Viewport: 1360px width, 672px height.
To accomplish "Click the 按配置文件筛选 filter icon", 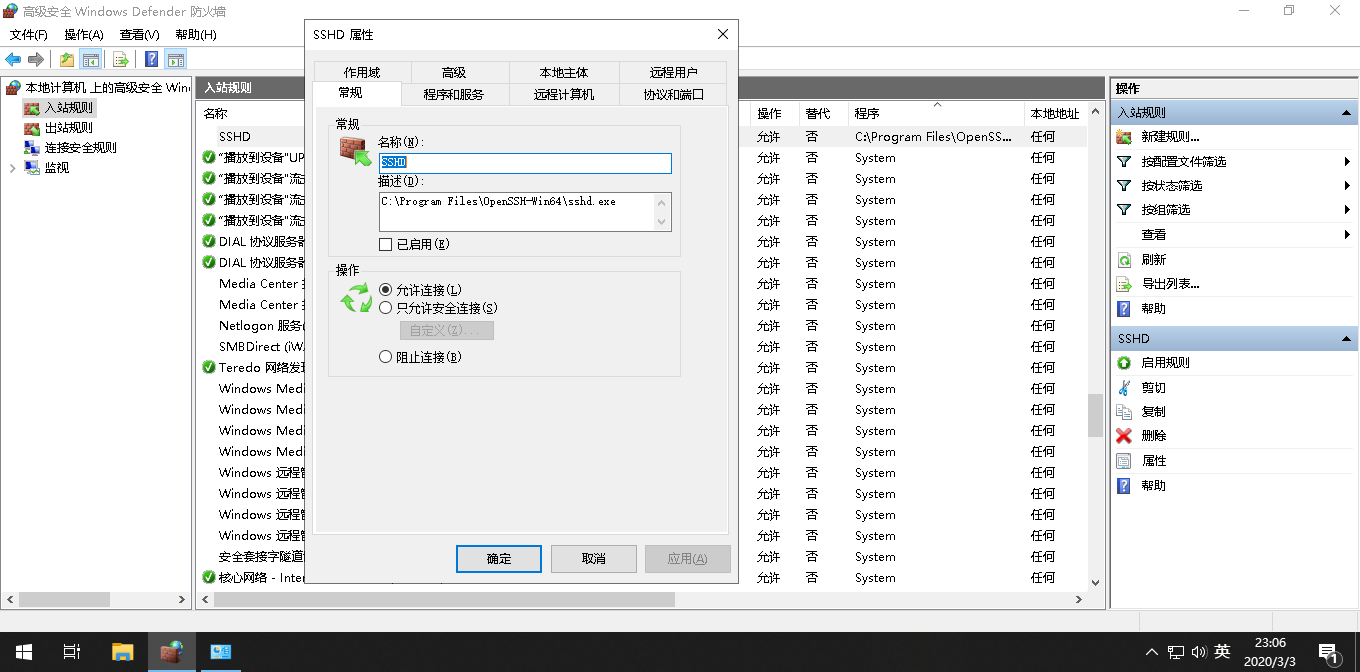I will [x=1124, y=161].
